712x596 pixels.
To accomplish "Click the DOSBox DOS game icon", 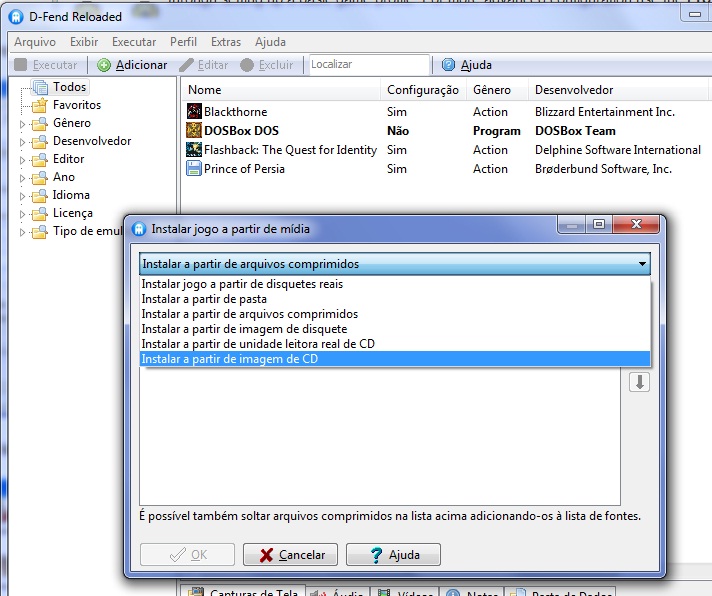I will (194, 130).
